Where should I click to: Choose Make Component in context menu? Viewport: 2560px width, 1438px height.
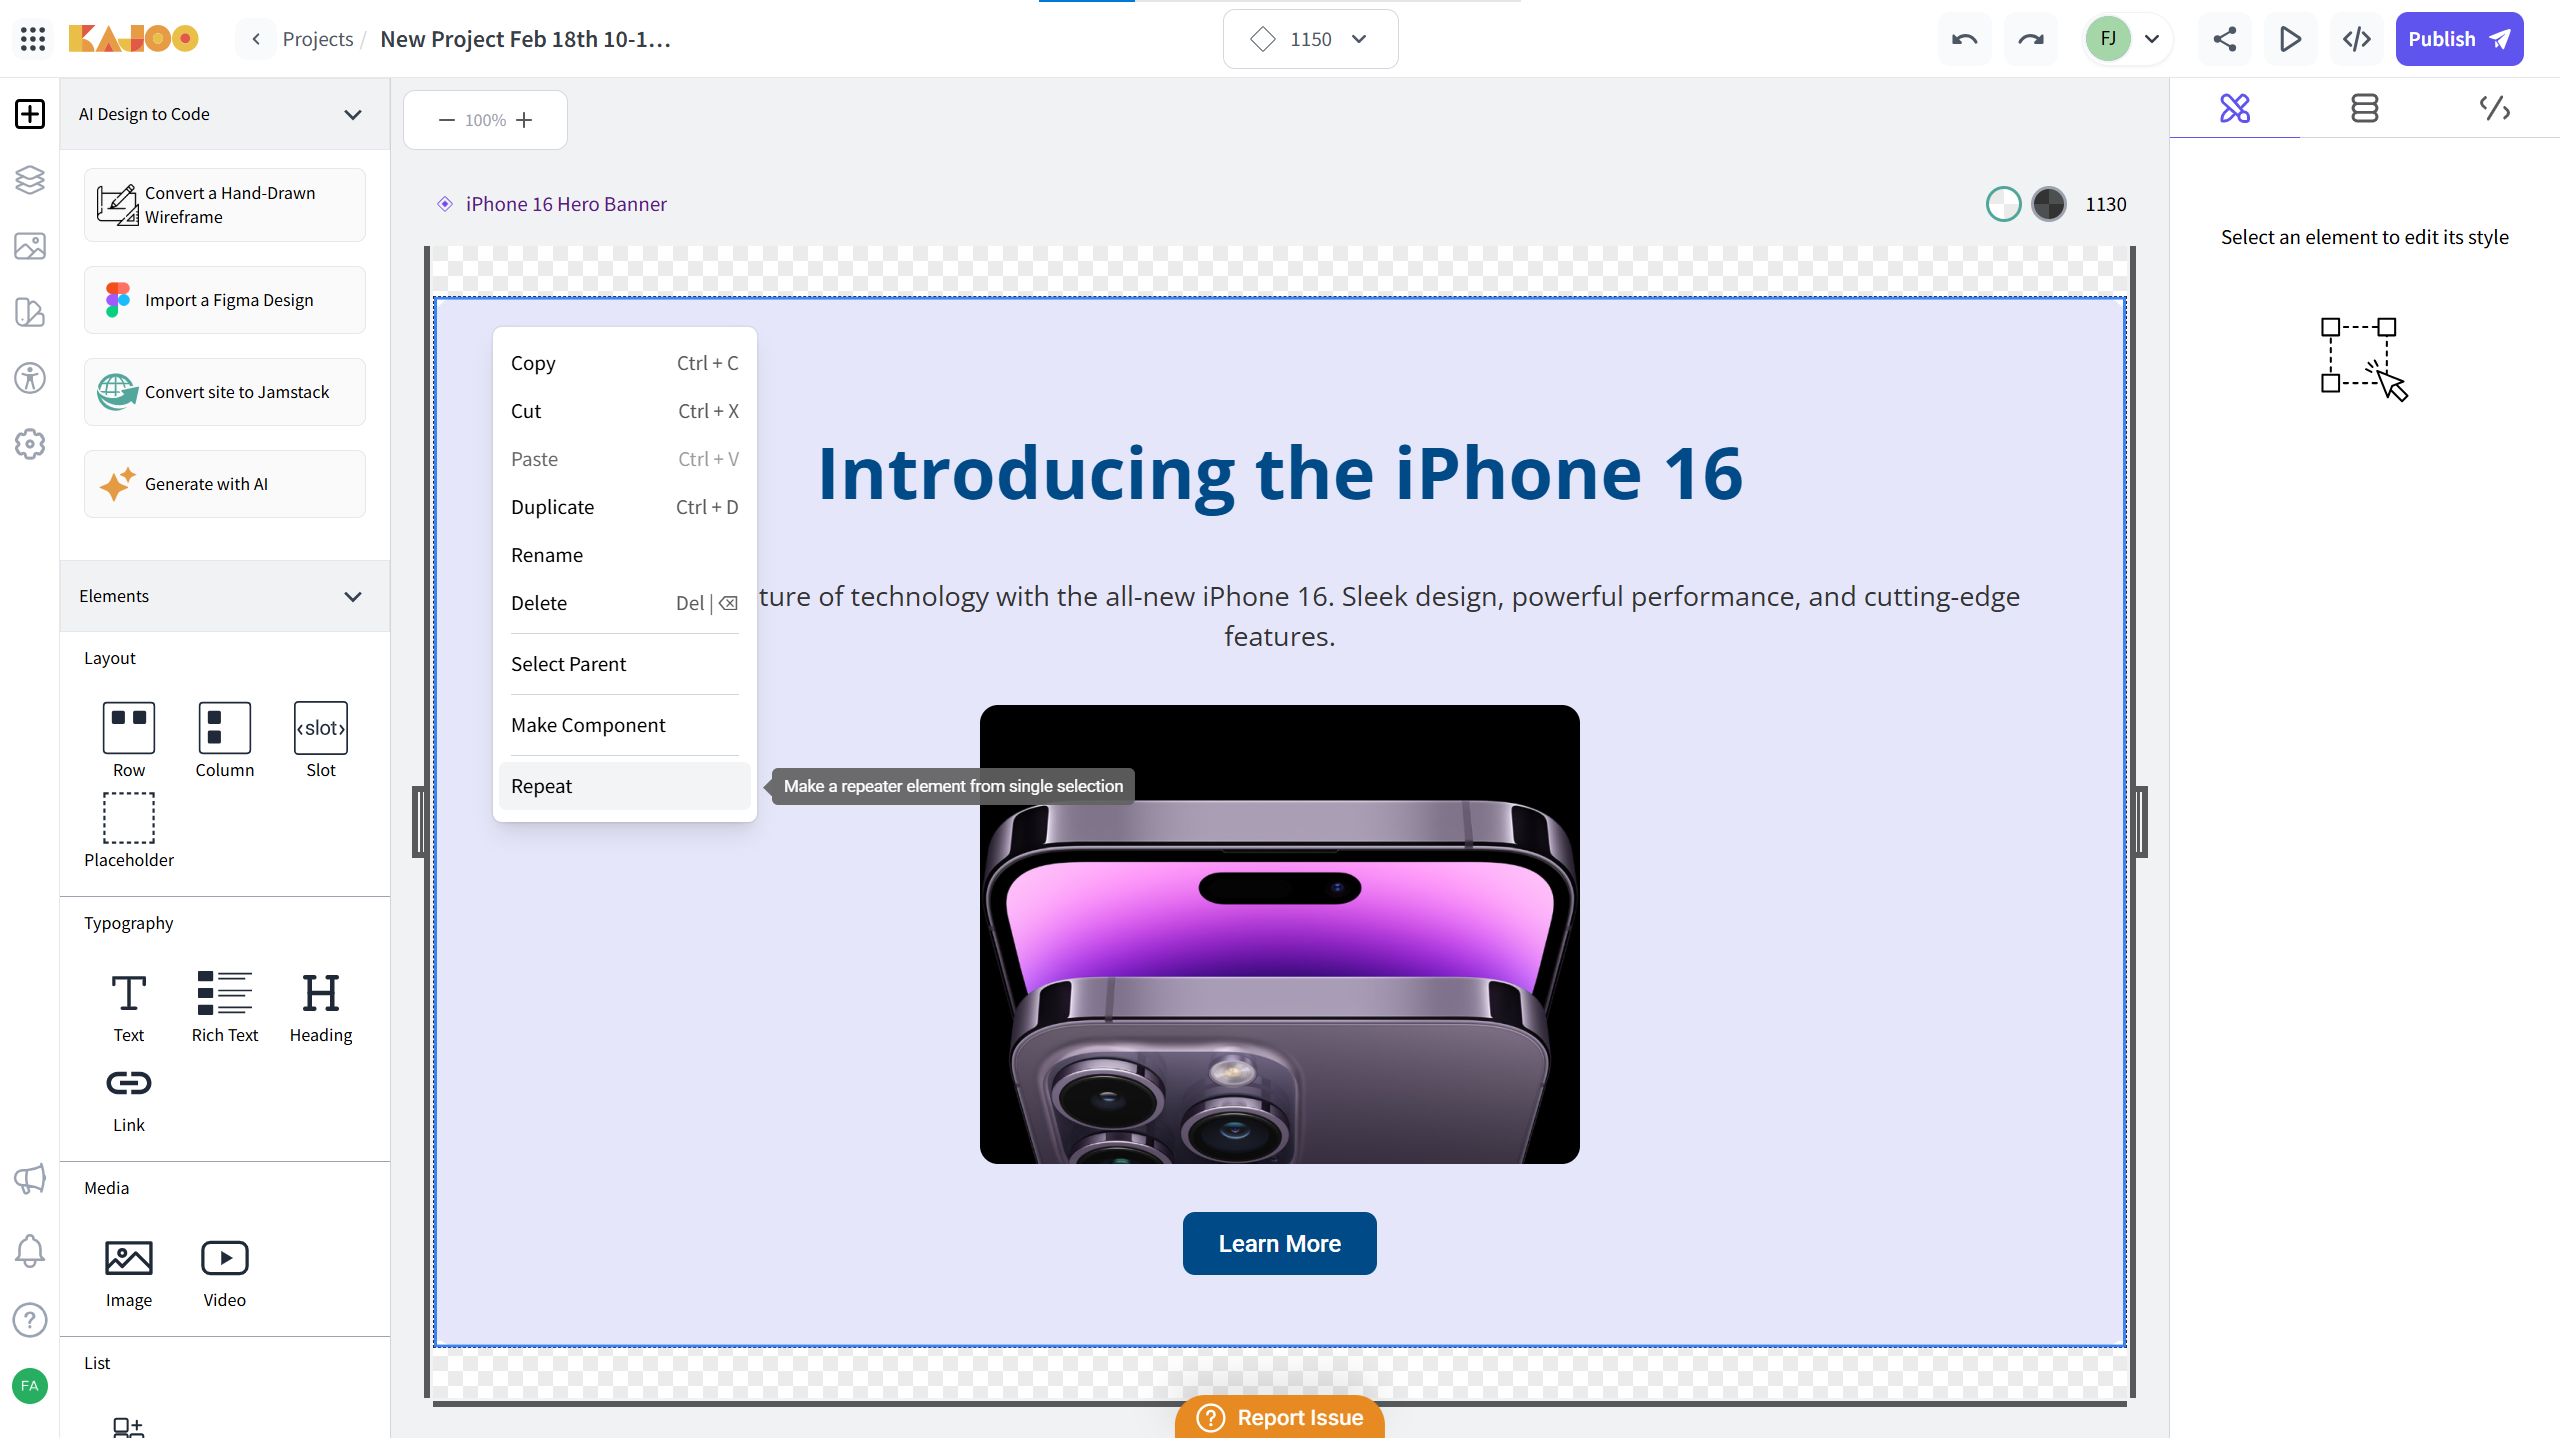tap(588, 725)
